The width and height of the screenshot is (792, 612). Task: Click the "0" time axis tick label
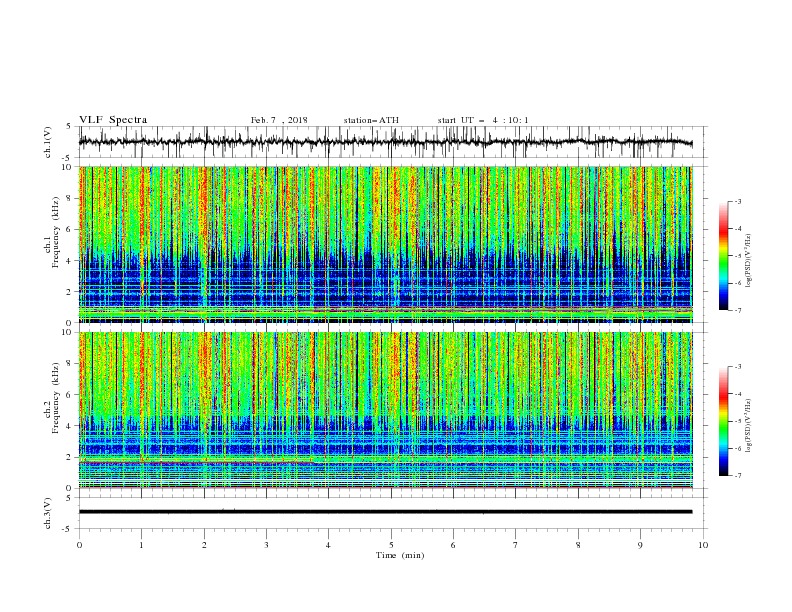coord(79,545)
